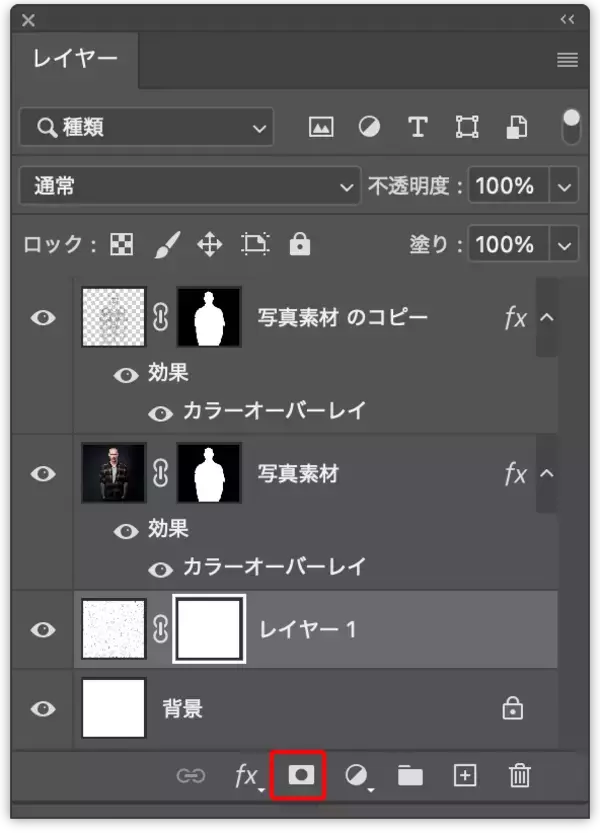Delete layer with trash icon
600x833 pixels.
pyautogui.click(x=519, y=776)
